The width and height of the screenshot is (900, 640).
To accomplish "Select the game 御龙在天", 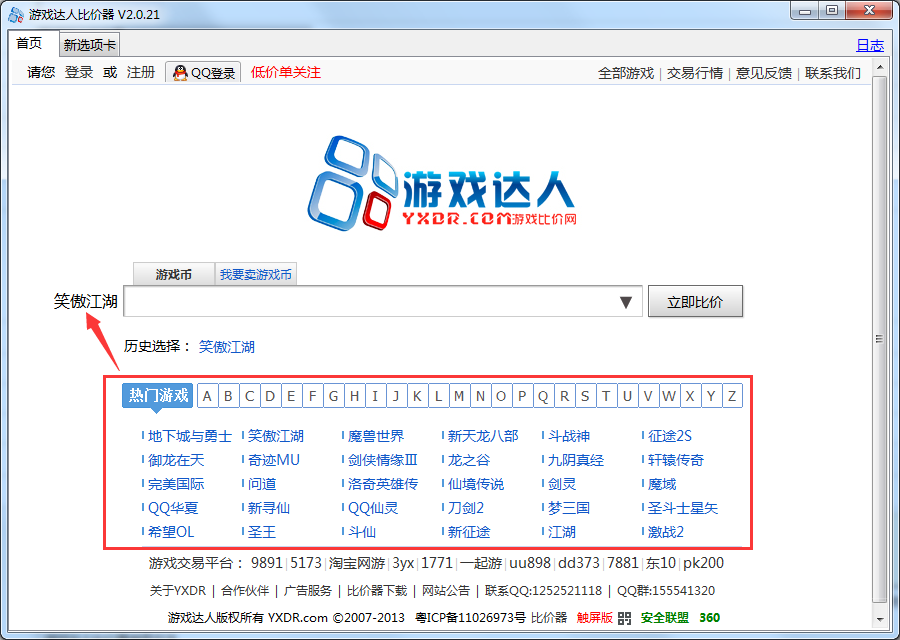I will pos(176,460).
